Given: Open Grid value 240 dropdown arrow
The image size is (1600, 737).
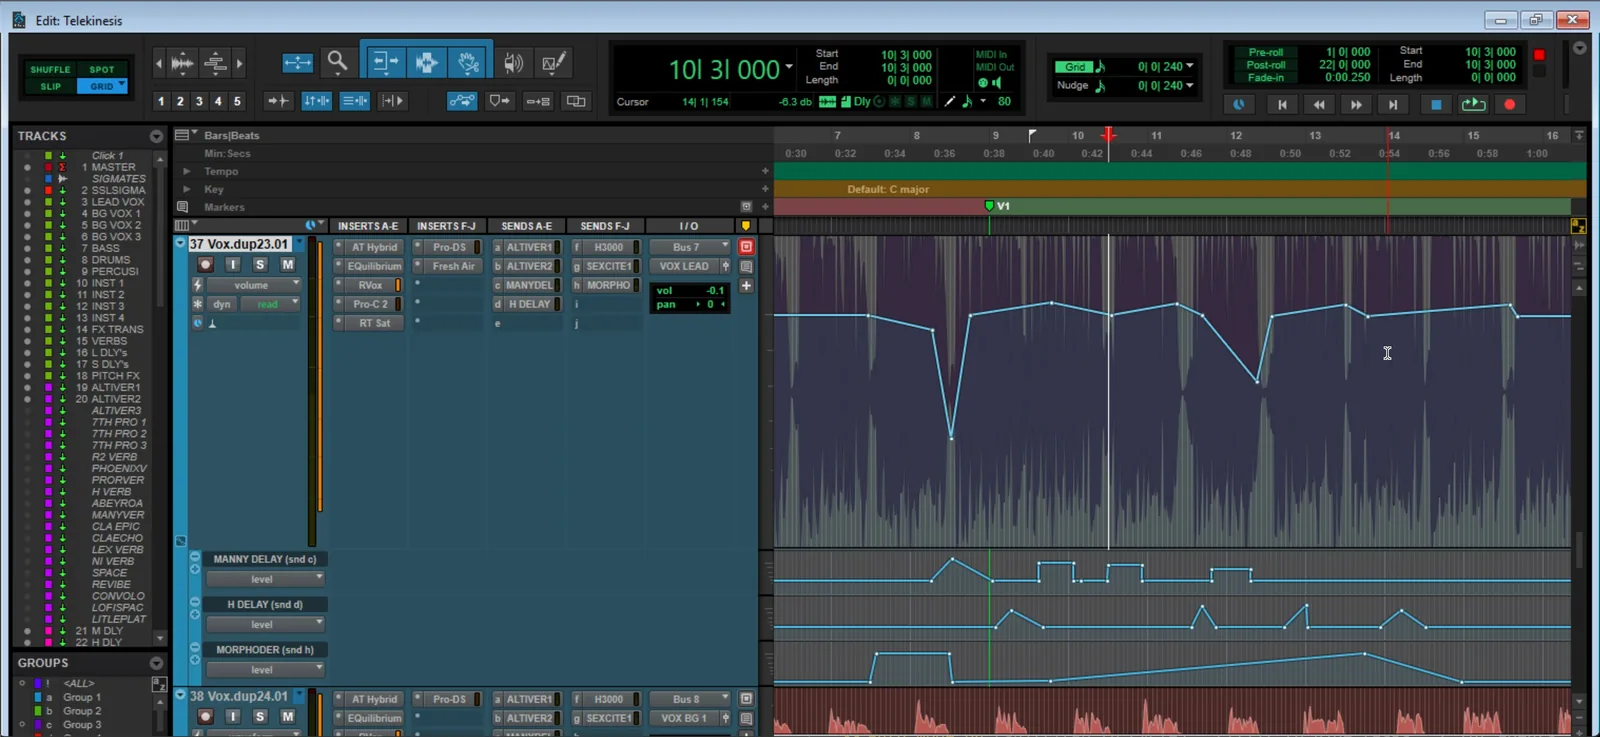Looking at the screenshot, I should (x=1190, y=66).
